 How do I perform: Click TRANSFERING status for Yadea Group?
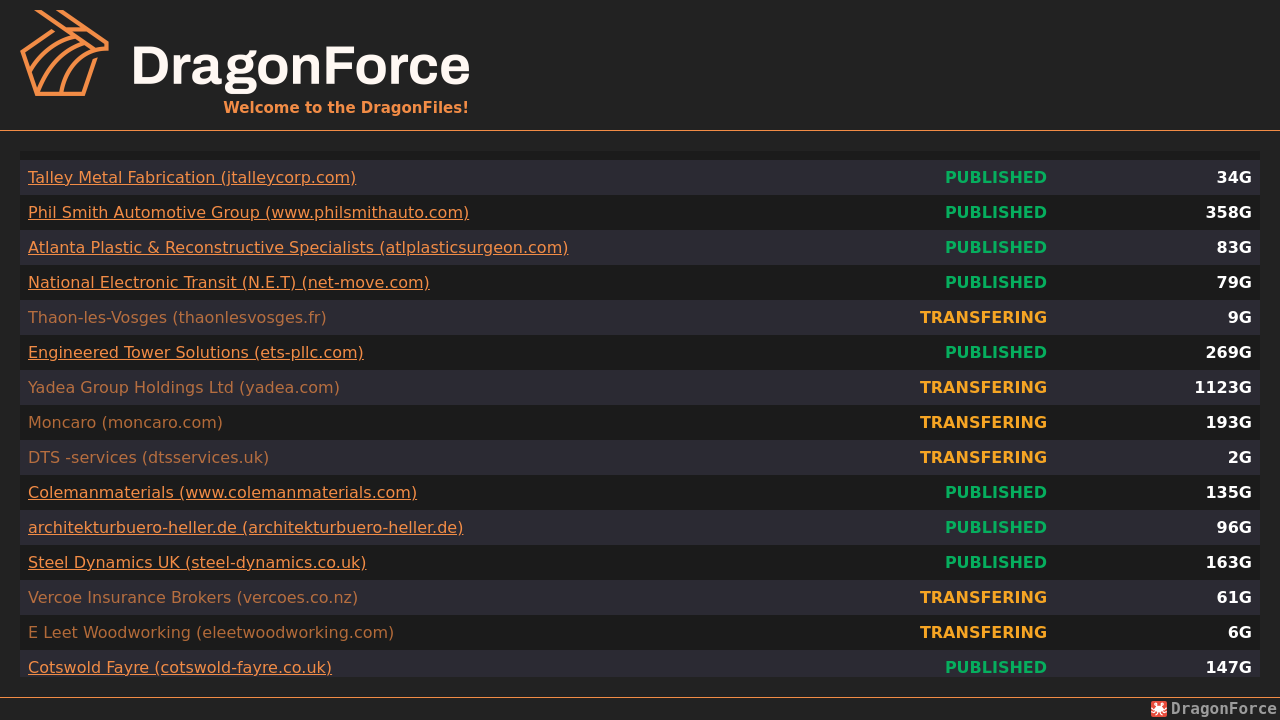[x=983, y=387]
